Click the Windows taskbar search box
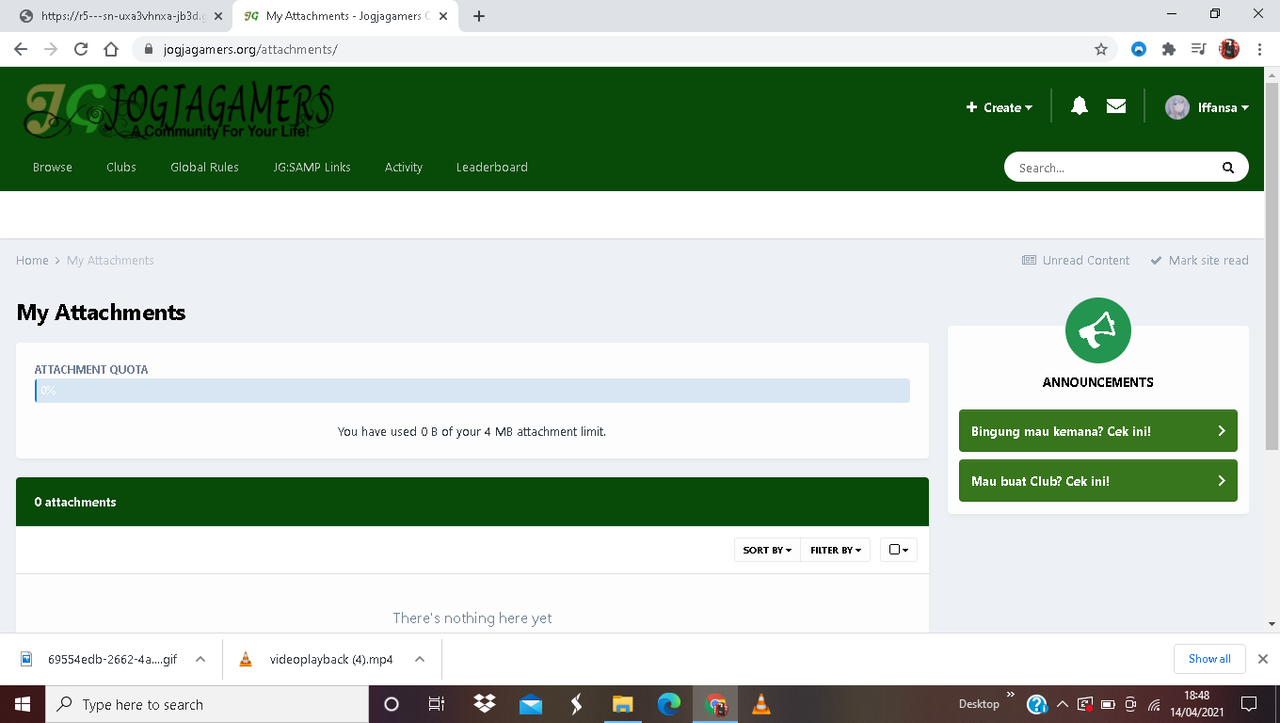 [207, 704]
